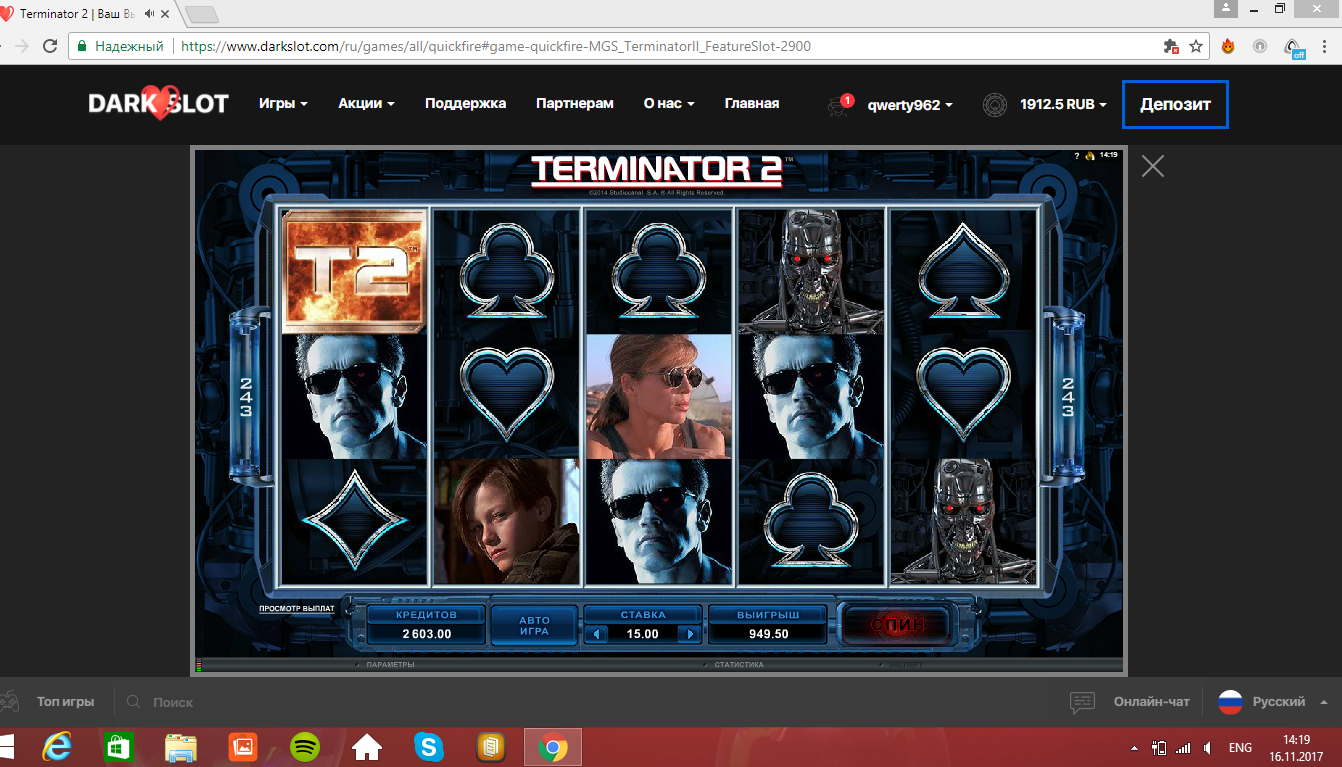
Task: Go to Поддержка page
Action: pos(465,103)
